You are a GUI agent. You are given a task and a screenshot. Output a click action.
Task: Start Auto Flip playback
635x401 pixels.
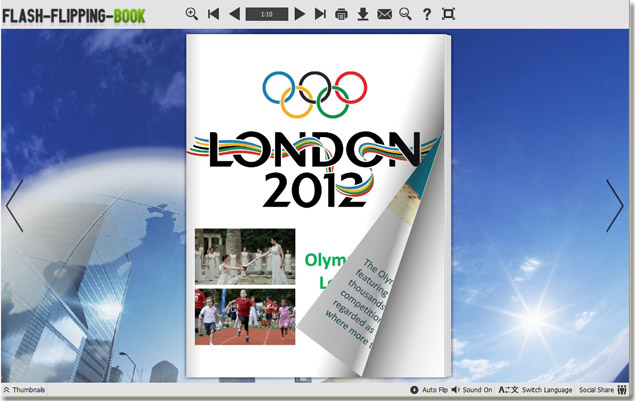pyautogui.click(x=429, y=390)
